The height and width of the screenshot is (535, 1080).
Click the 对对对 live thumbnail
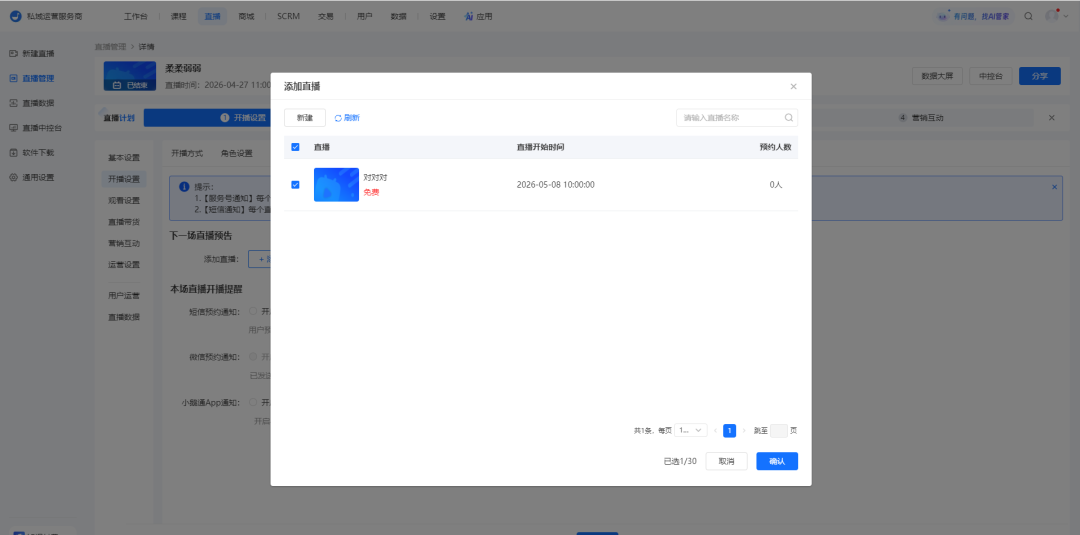336,185
